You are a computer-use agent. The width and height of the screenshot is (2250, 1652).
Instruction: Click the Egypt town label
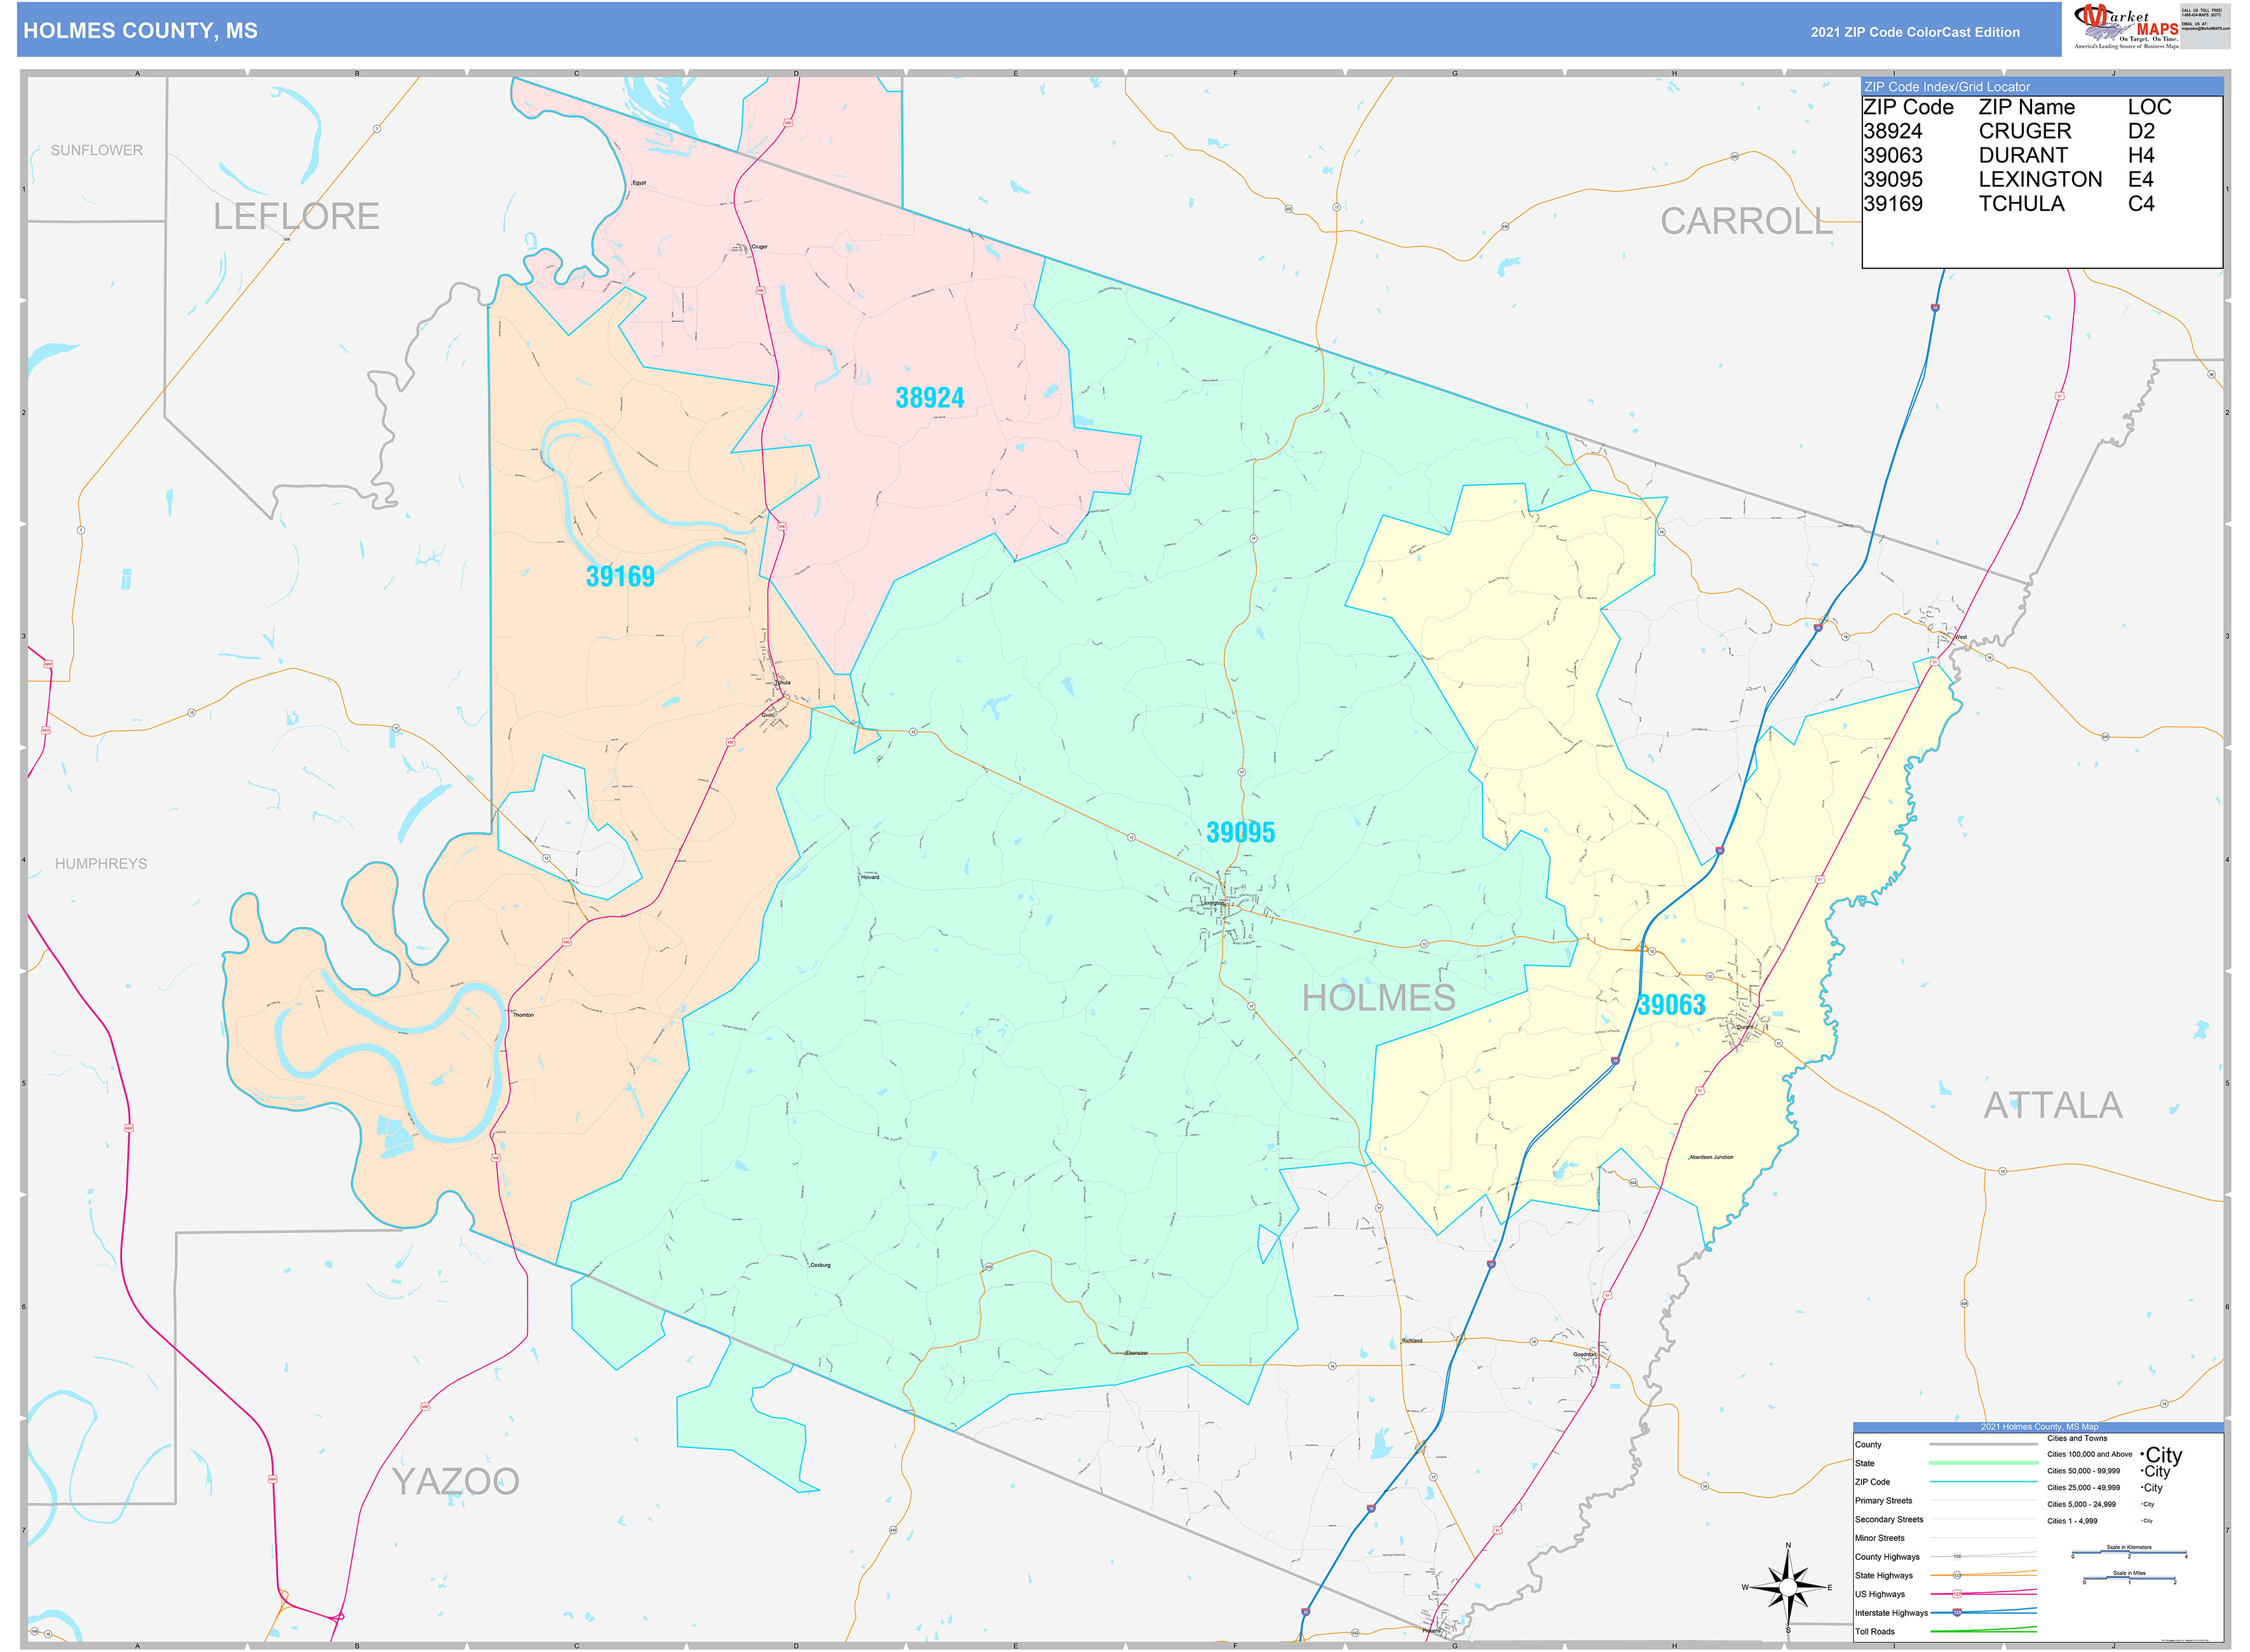[639, 183]
